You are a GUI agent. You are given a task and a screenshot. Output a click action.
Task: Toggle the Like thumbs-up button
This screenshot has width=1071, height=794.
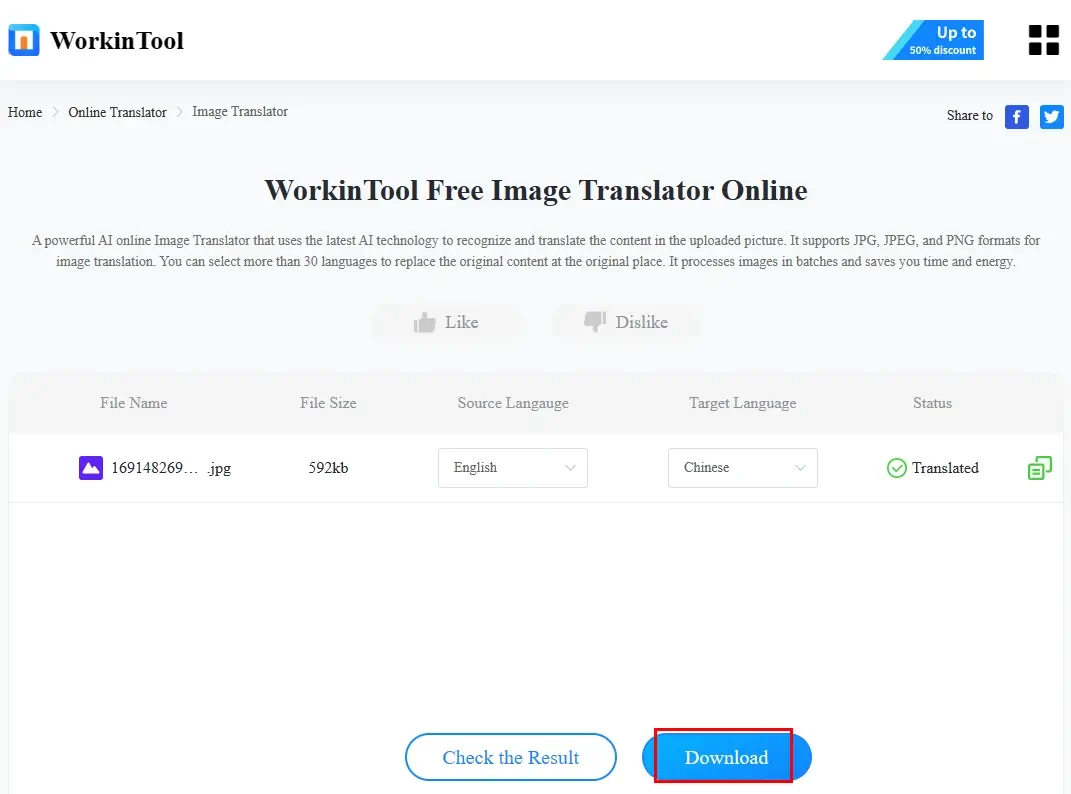447,322
